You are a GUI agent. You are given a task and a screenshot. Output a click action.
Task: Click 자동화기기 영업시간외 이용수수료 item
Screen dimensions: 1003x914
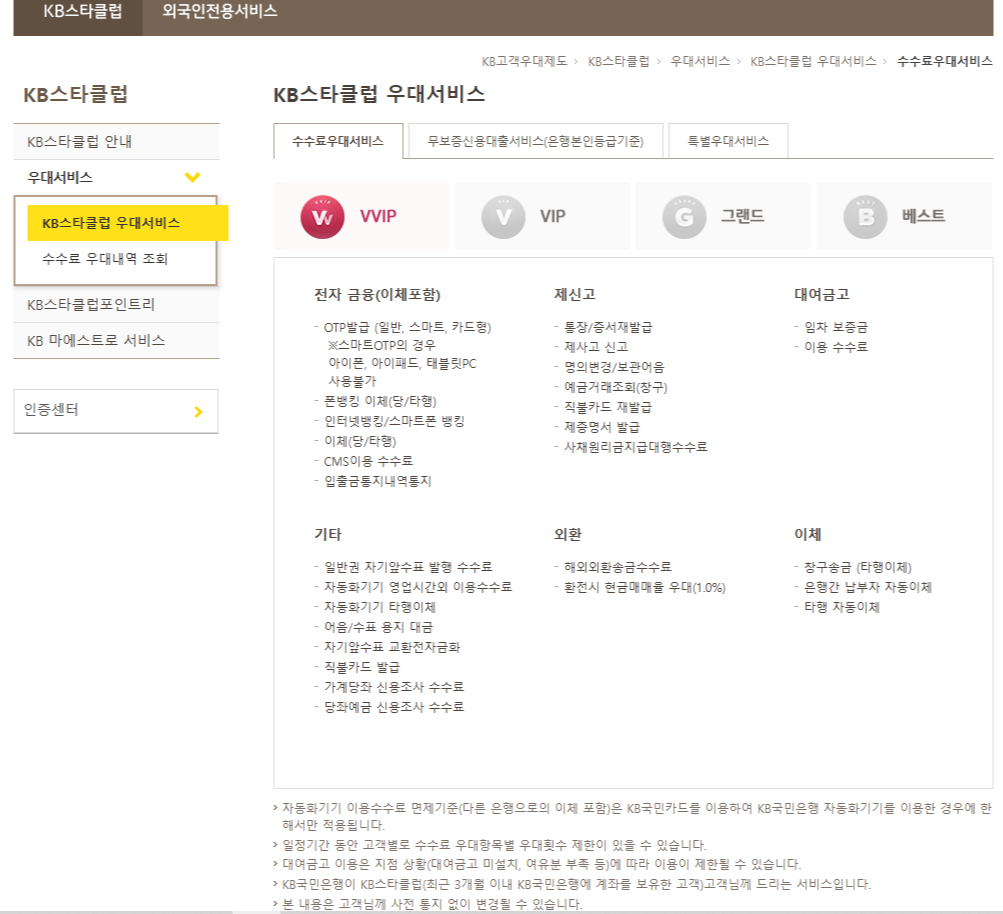(x=418, y=587)
